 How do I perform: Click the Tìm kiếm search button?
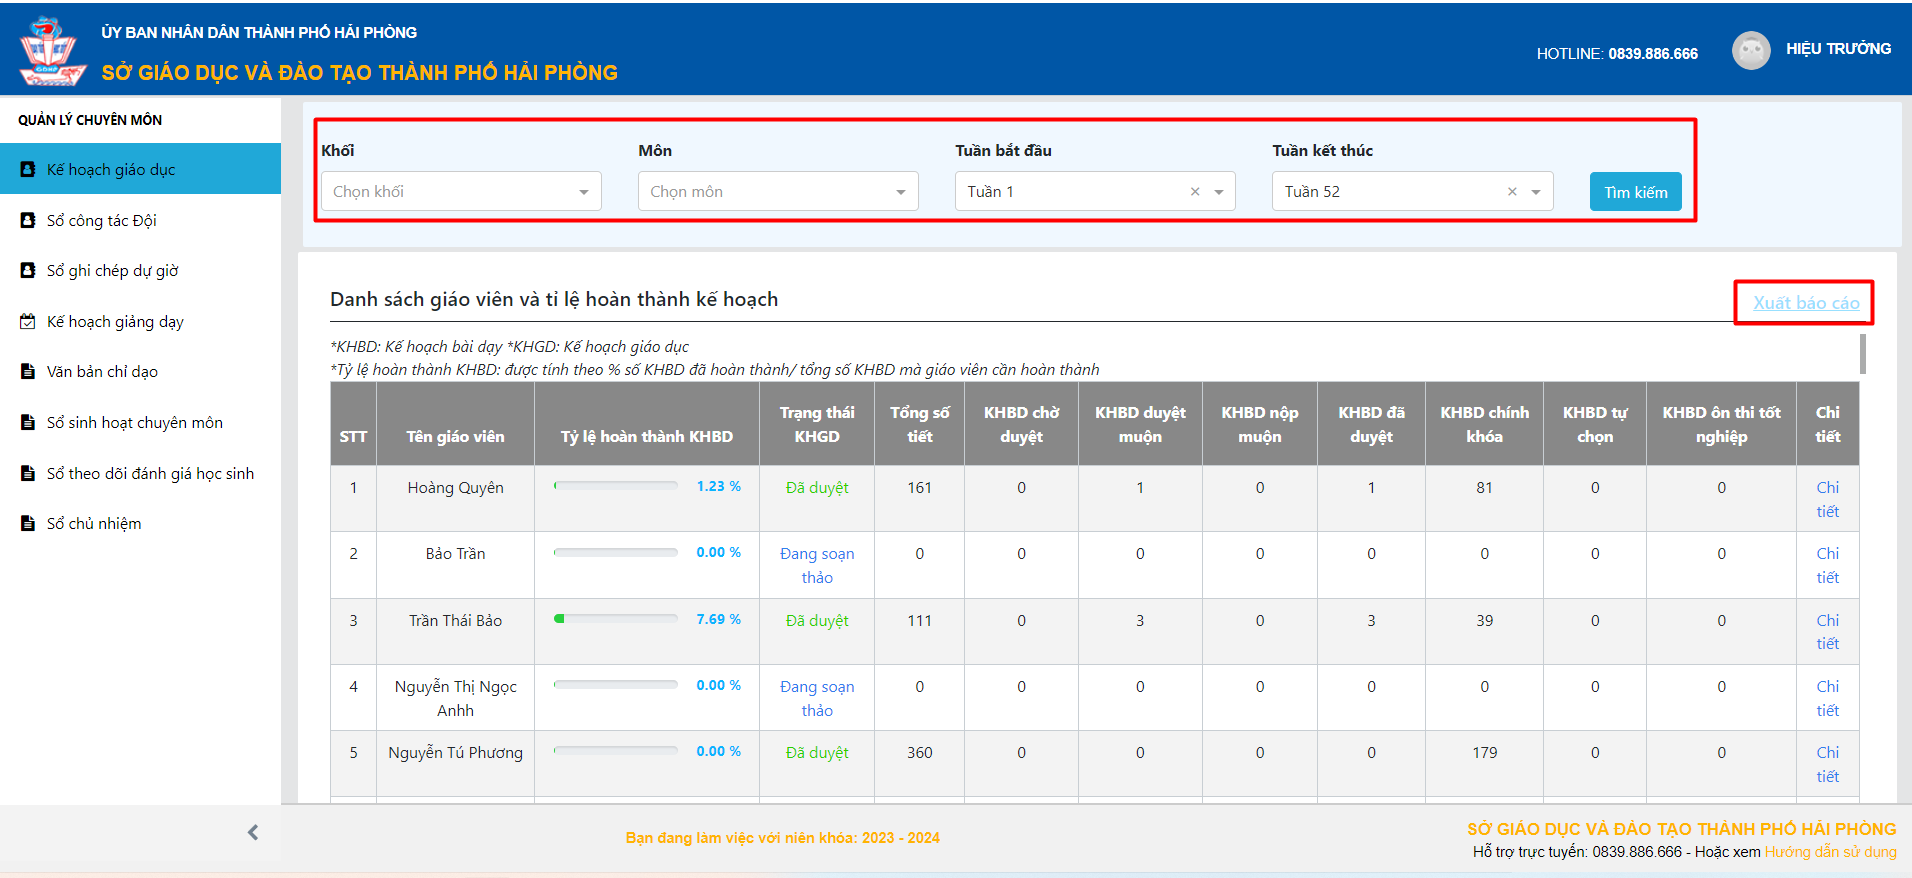(x=1635, y=192)
